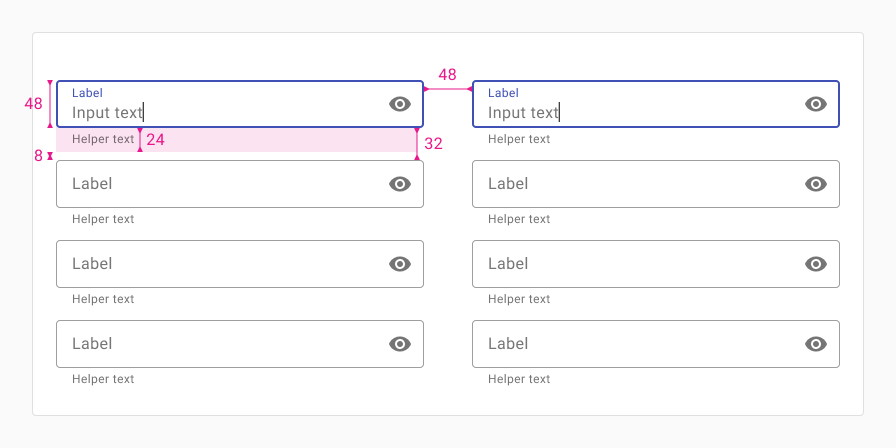This screenshot has width=896, height=448.
Task: Click eye icon in bottom-right field
Action: click(x=816, y=344)
